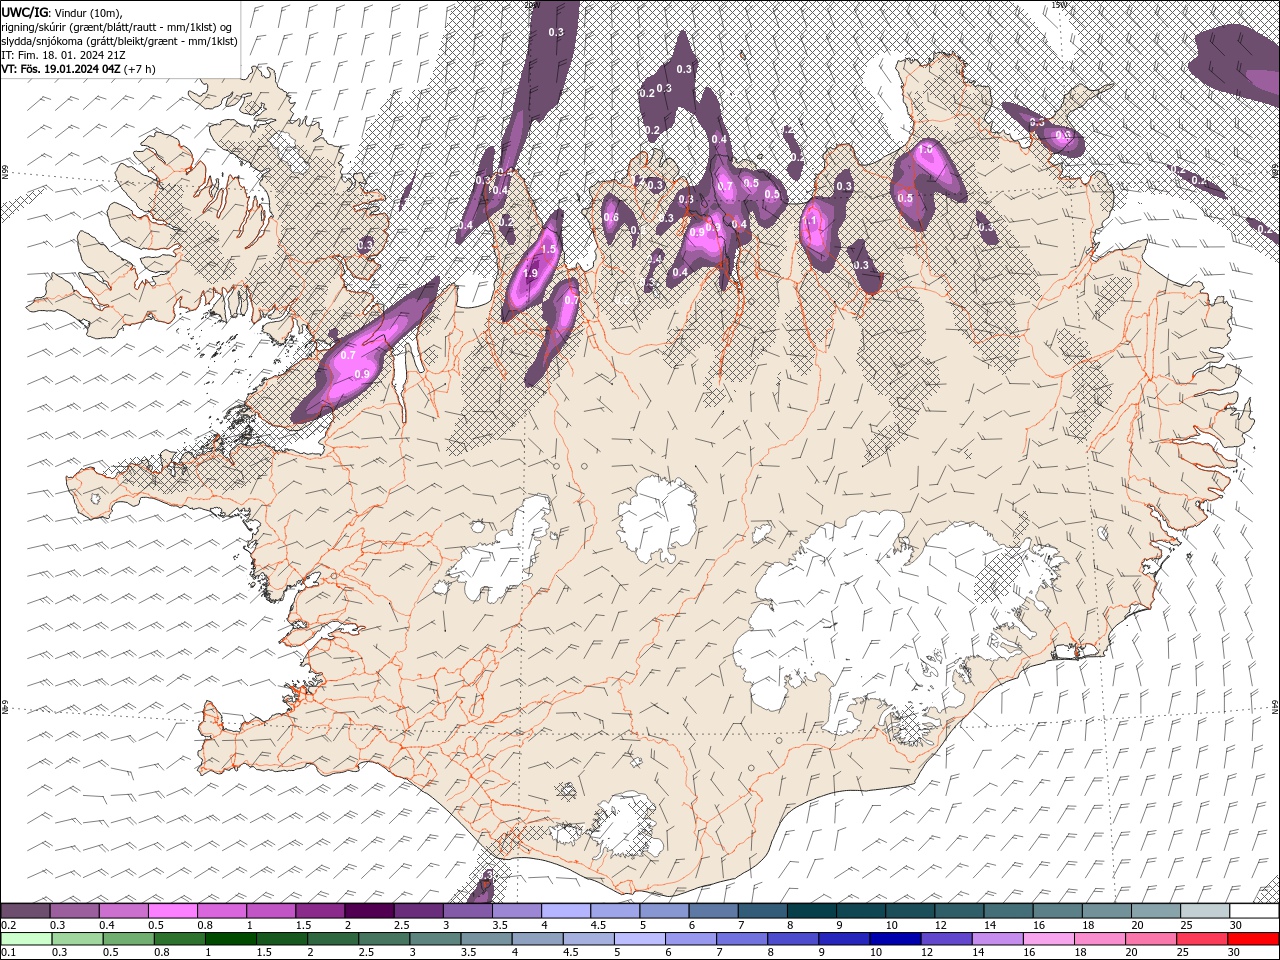Click the dark mauve 0.2 snowfall legend swatch
This screenshot has width=1280, height=960.
pos(26,911)
